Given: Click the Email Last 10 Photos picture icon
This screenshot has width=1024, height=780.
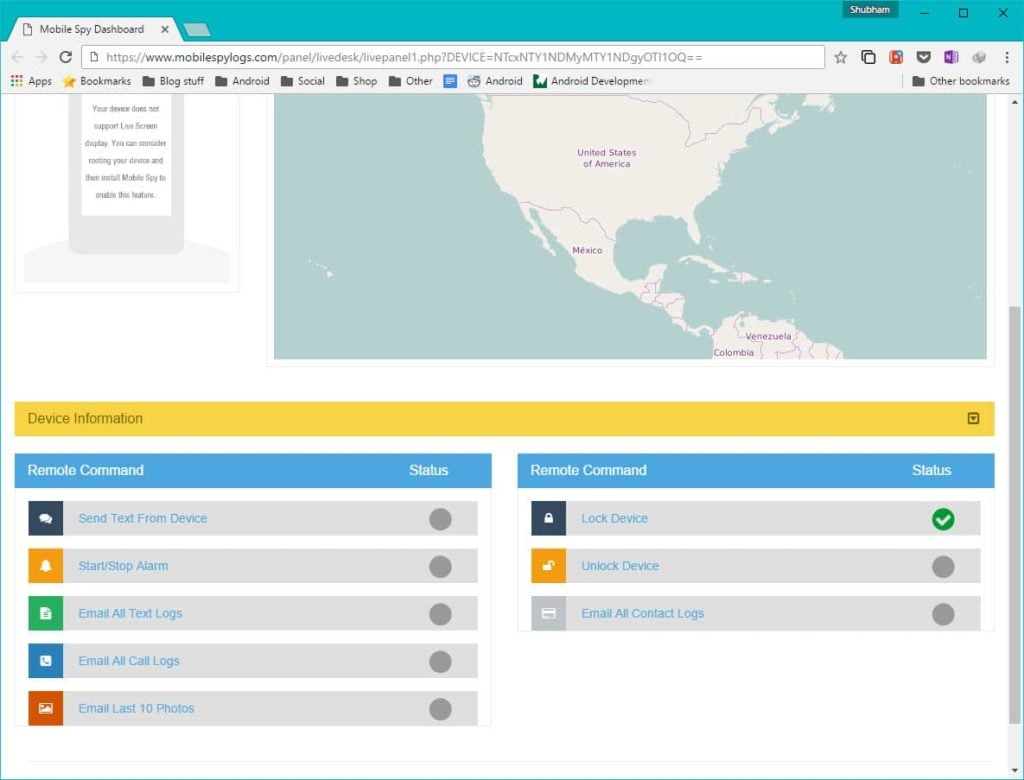Looking at the screenshot, I should pyautogui.click(x=46, y=708).
